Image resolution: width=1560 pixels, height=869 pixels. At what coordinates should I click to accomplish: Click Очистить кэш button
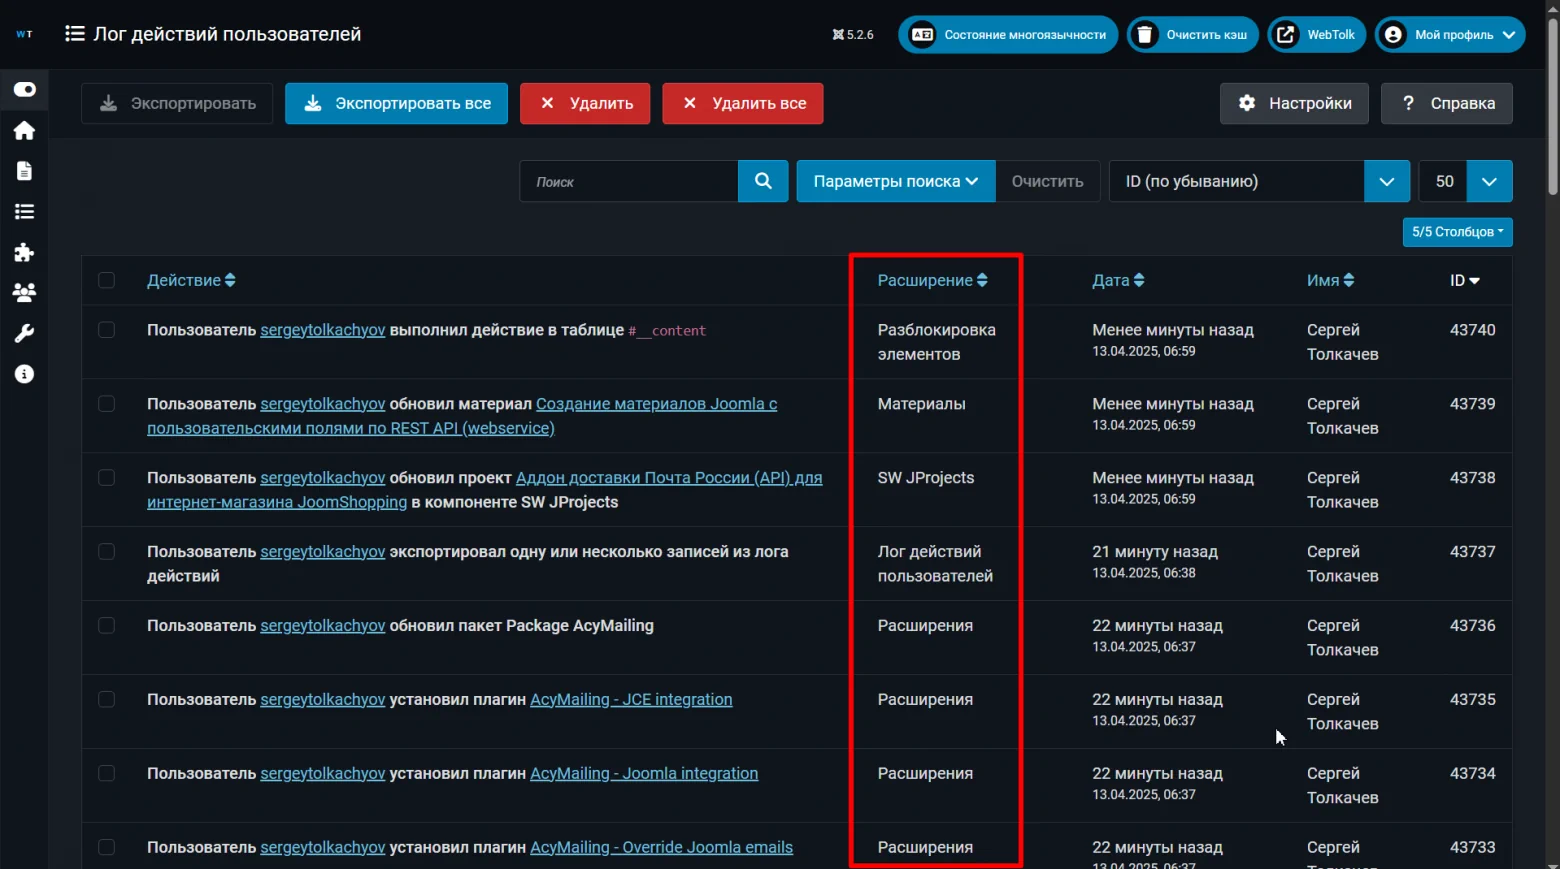(x=1193, y=35)
